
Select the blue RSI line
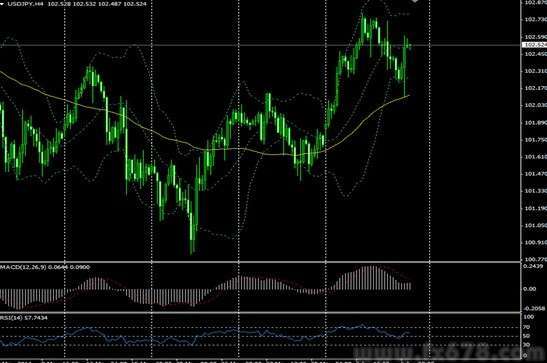(x=206, y=335)
